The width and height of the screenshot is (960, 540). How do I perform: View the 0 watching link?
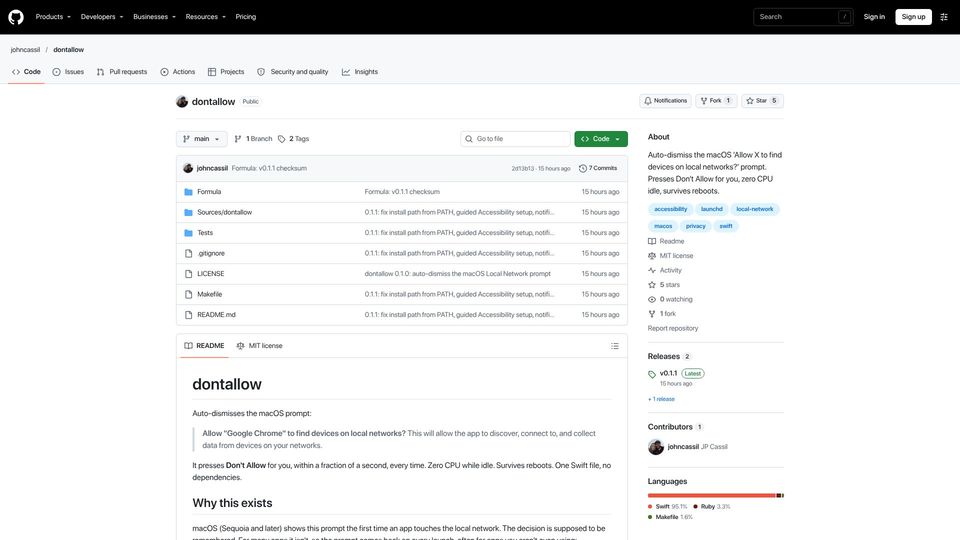(670, 299)
